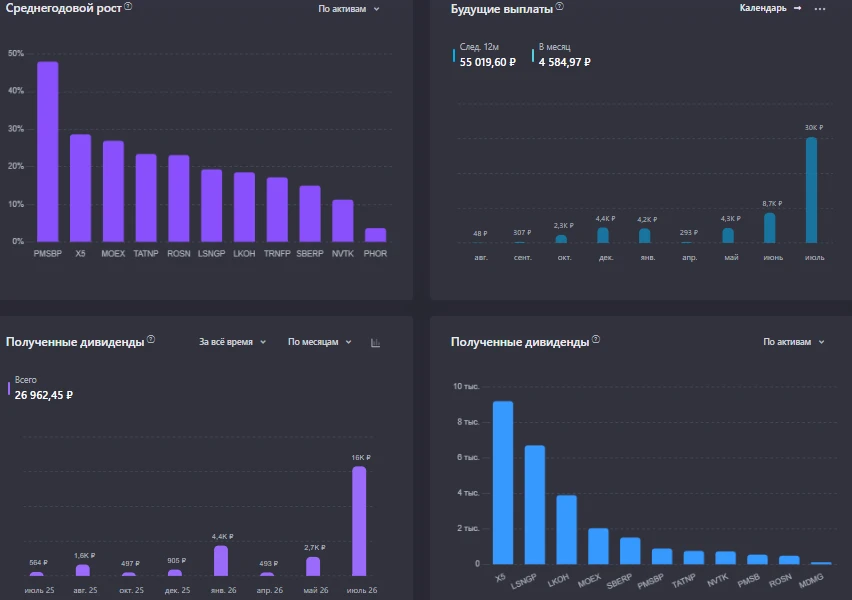The width and height of the screenshot is (852, 600).
Task: Select the июль 30K ₽ future payout bar
Action: coord(811,190)
